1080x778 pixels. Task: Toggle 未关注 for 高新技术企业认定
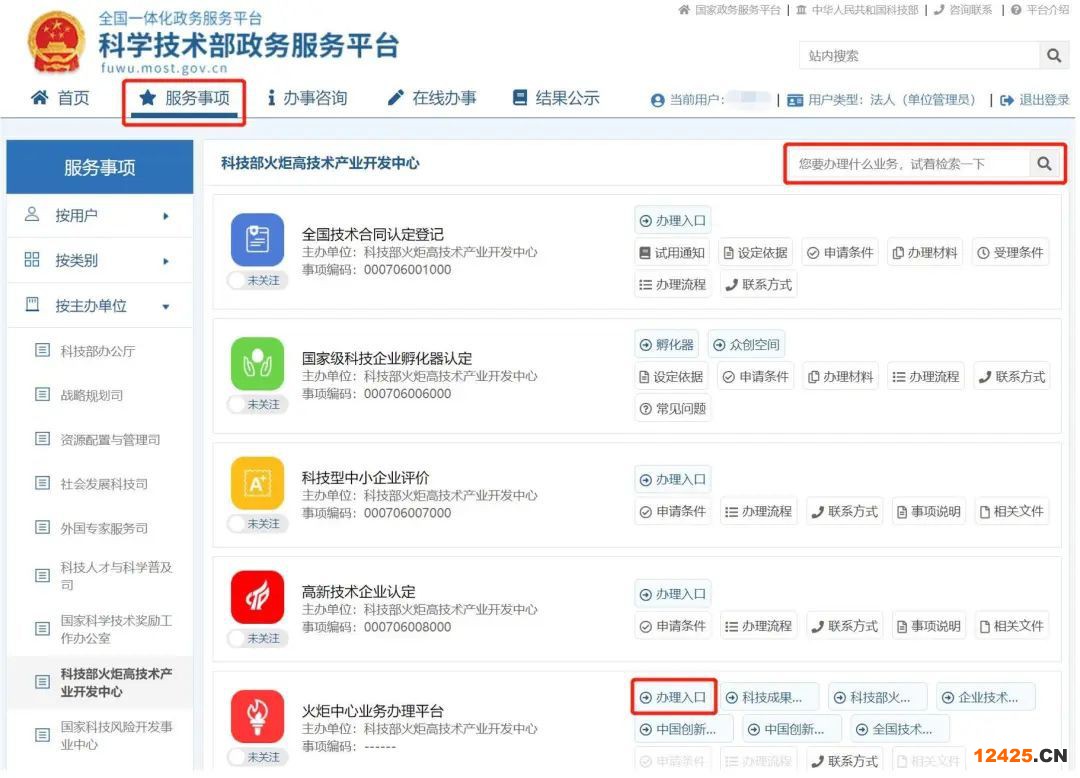coord(257,638)
